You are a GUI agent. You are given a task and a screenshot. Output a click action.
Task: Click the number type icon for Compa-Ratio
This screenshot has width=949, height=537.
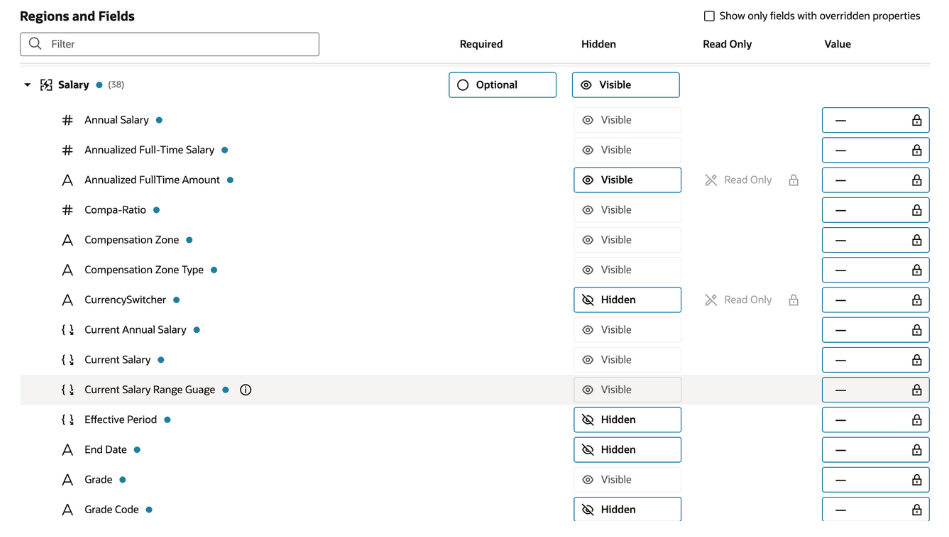(67, 210)
